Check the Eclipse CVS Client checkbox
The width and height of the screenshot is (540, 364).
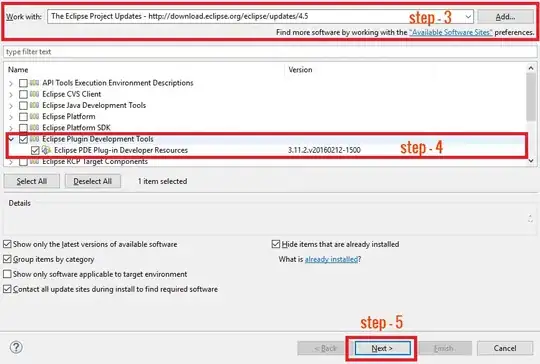[x=23, y=94]
